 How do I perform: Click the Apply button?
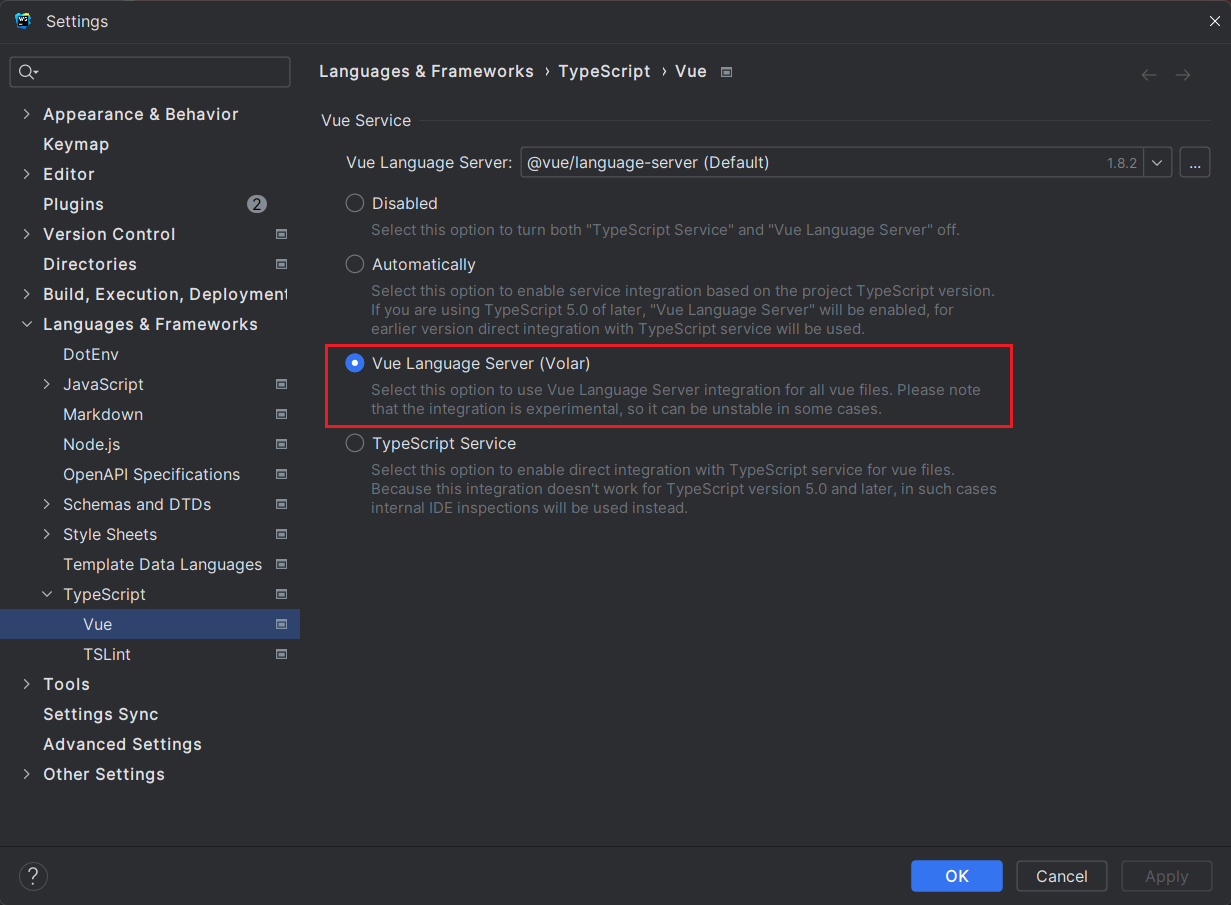[1167, 876]
